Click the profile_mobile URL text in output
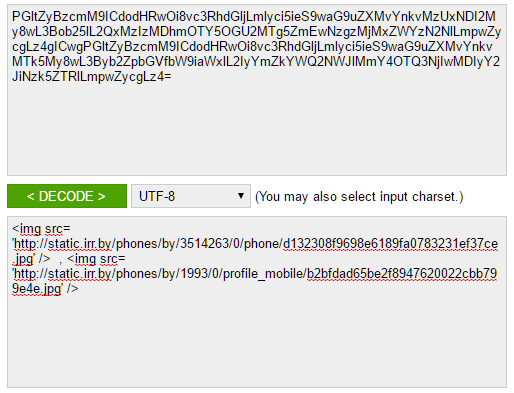Image resolution: width=514 pixels, height=393 pixels. [x=159, y=274]
